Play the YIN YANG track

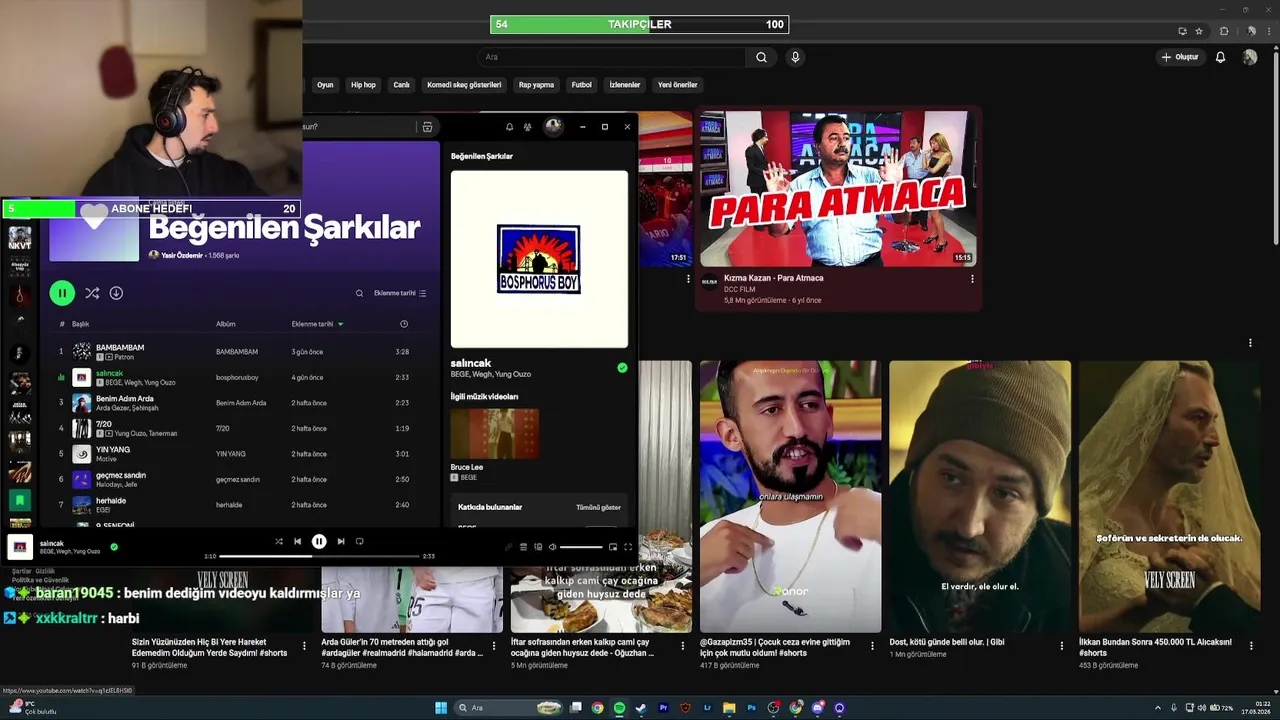click(240, 454)
